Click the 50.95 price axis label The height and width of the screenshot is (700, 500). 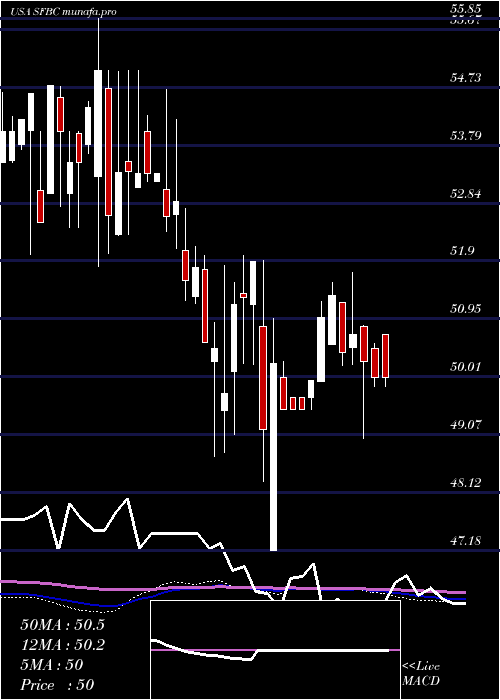coord(466,308)
